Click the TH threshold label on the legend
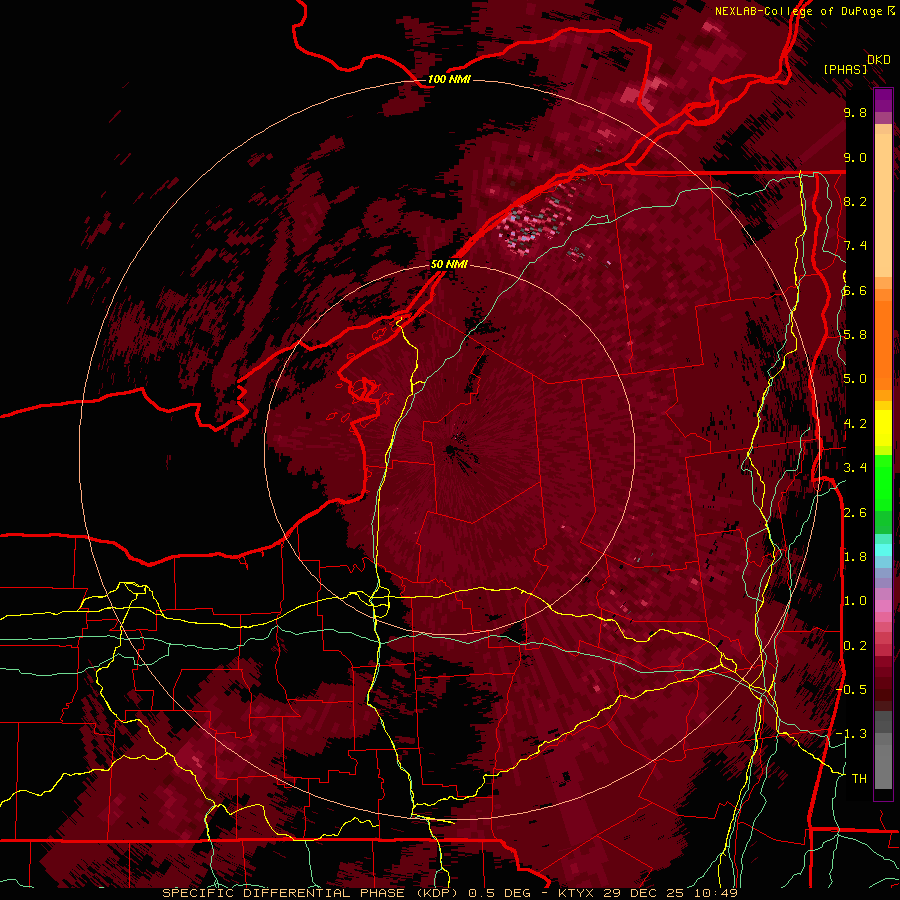 click(859, 779)
